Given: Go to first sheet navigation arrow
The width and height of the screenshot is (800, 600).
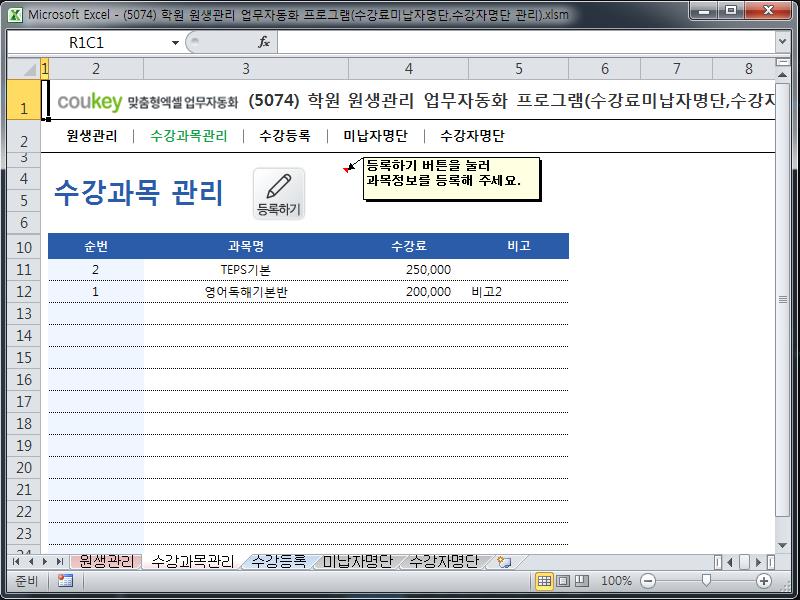Looking at the screenshot, I should coord(16,562).
